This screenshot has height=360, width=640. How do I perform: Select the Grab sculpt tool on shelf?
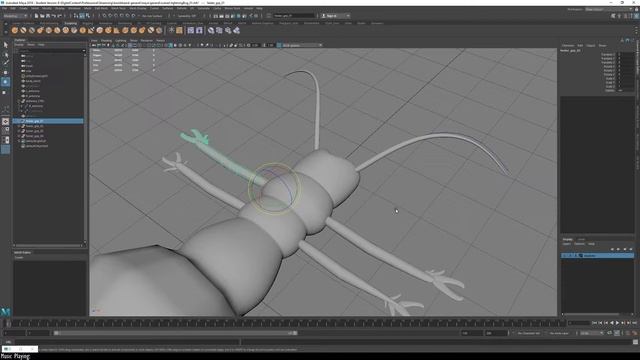pyautogui.click(x=40, y=30)
